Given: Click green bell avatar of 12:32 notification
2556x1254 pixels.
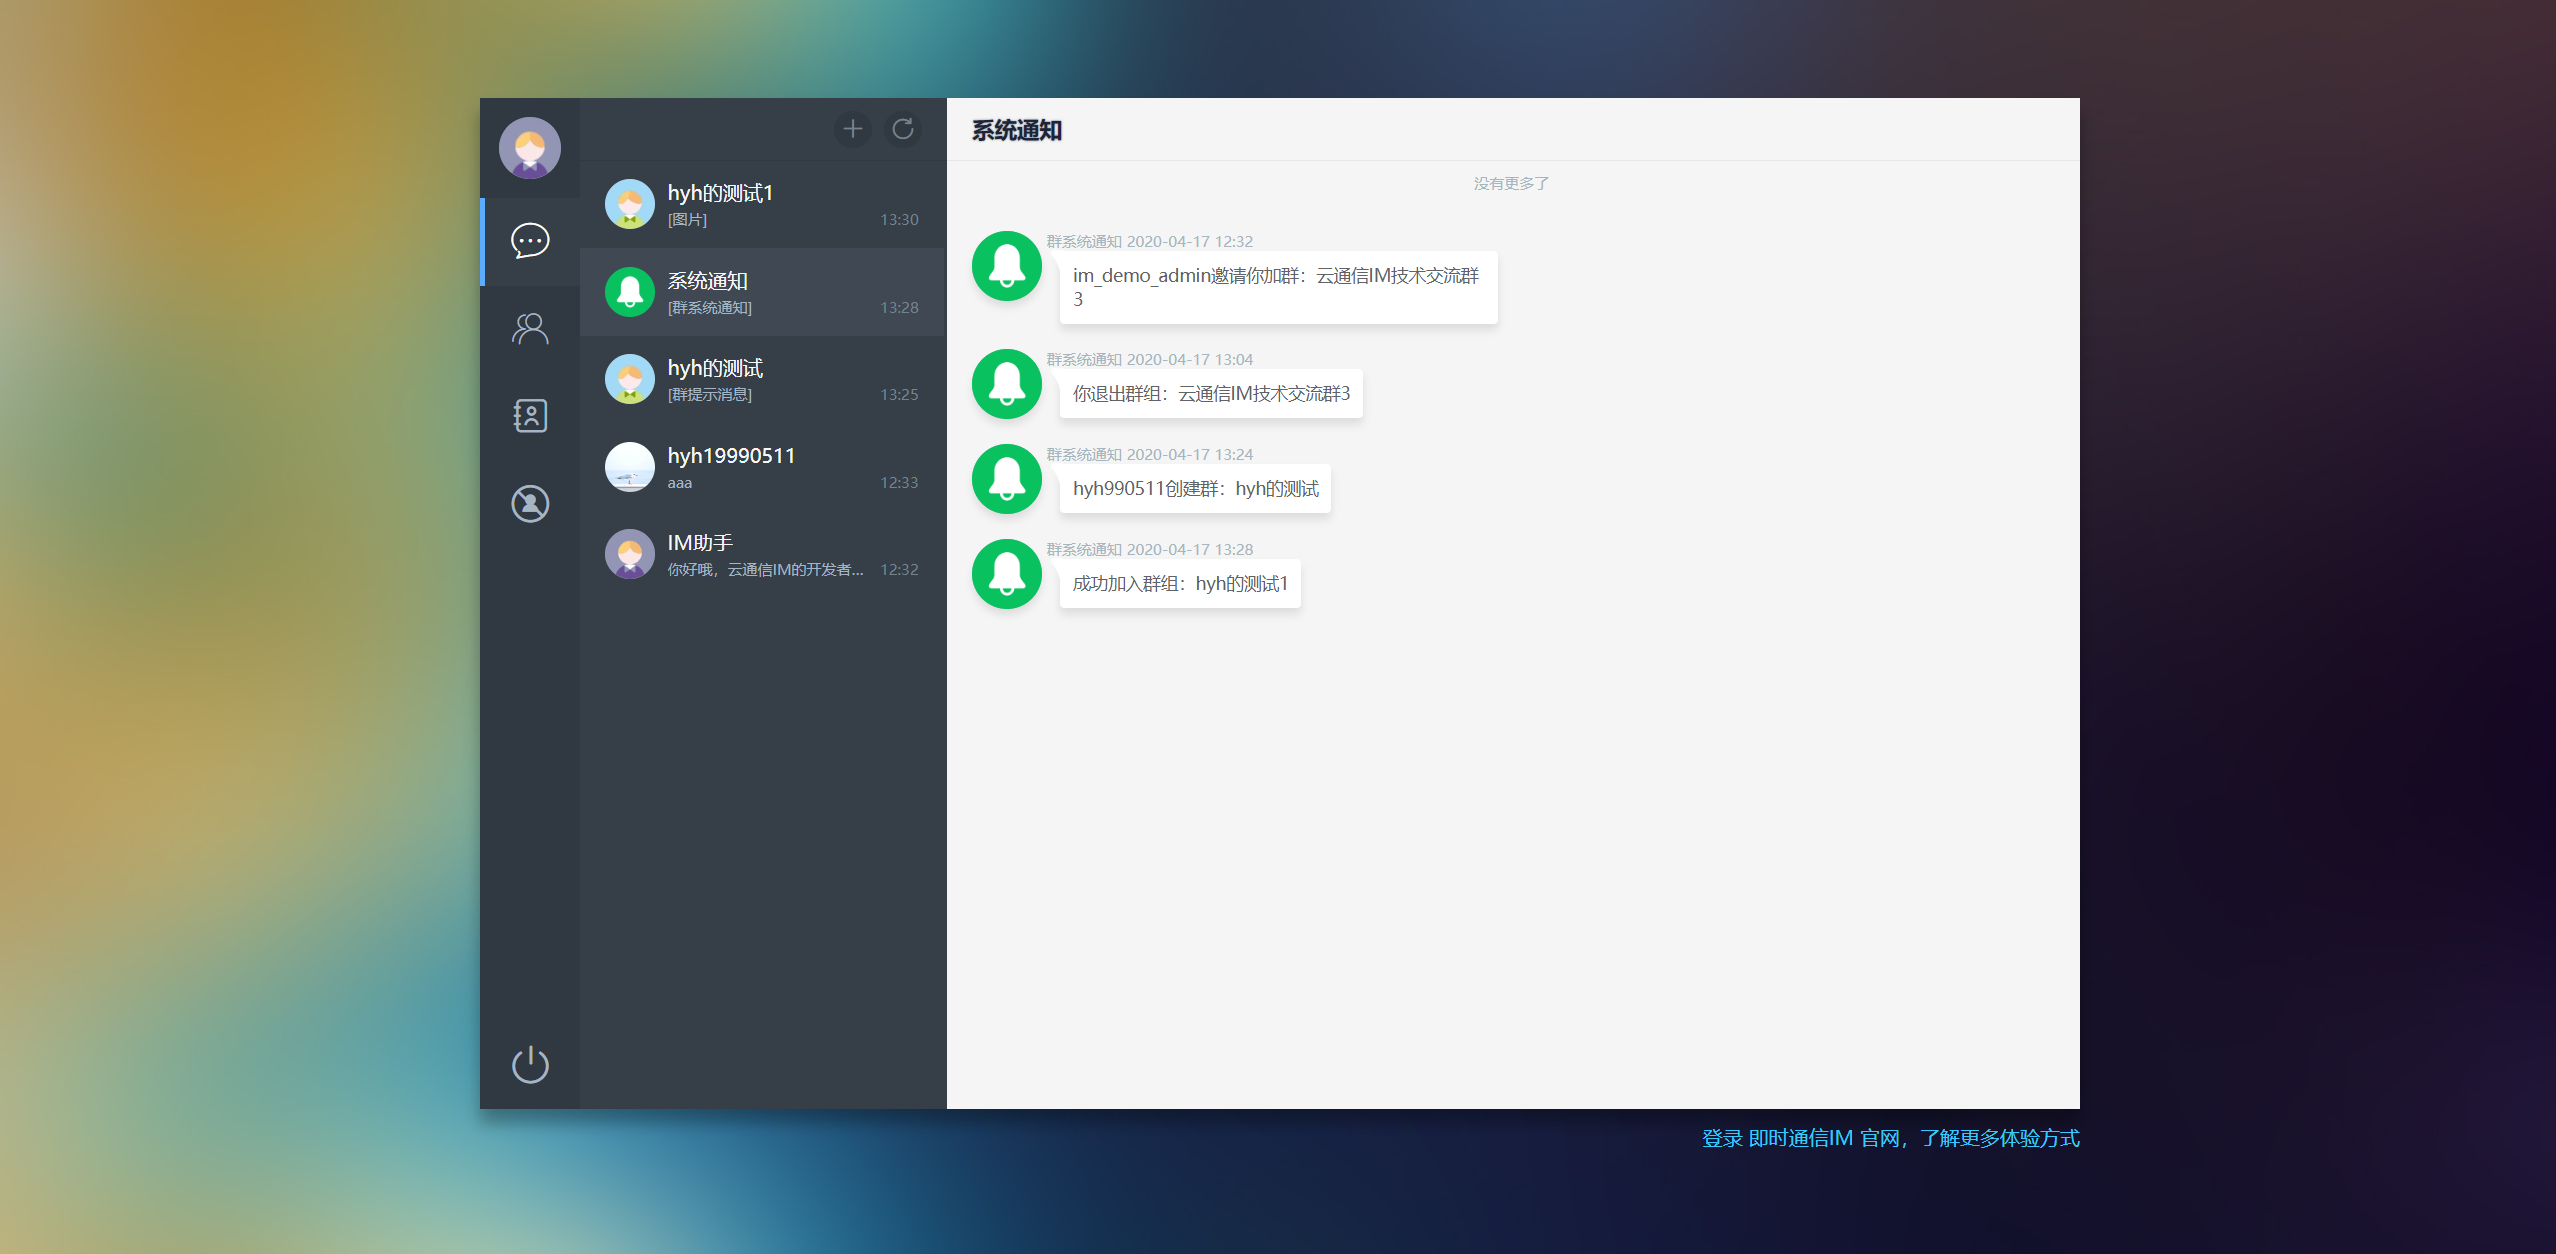Looking at the screenshot, I should click(1006, 266).
